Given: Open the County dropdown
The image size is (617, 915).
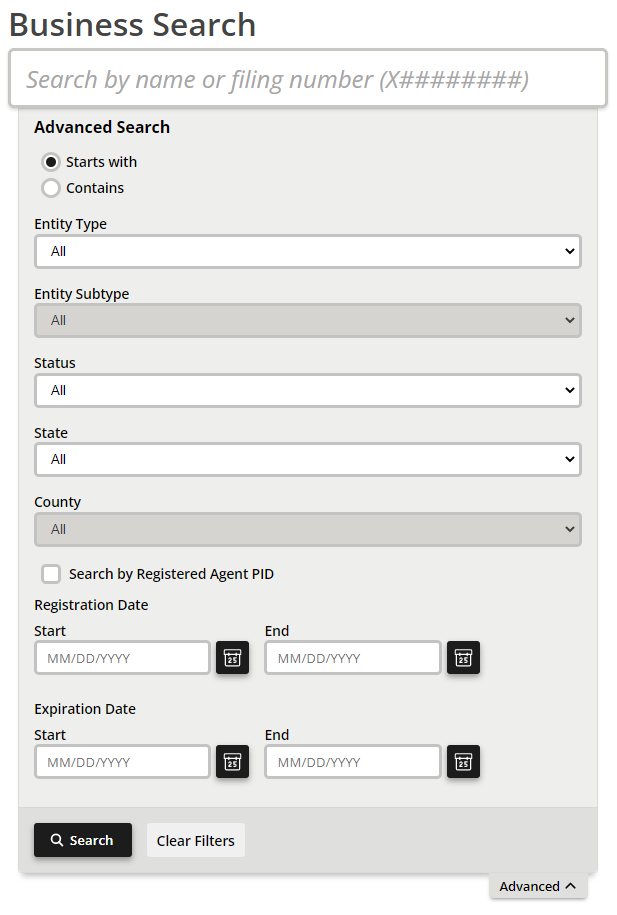Looking at the screenshot, I should point(307,529).
